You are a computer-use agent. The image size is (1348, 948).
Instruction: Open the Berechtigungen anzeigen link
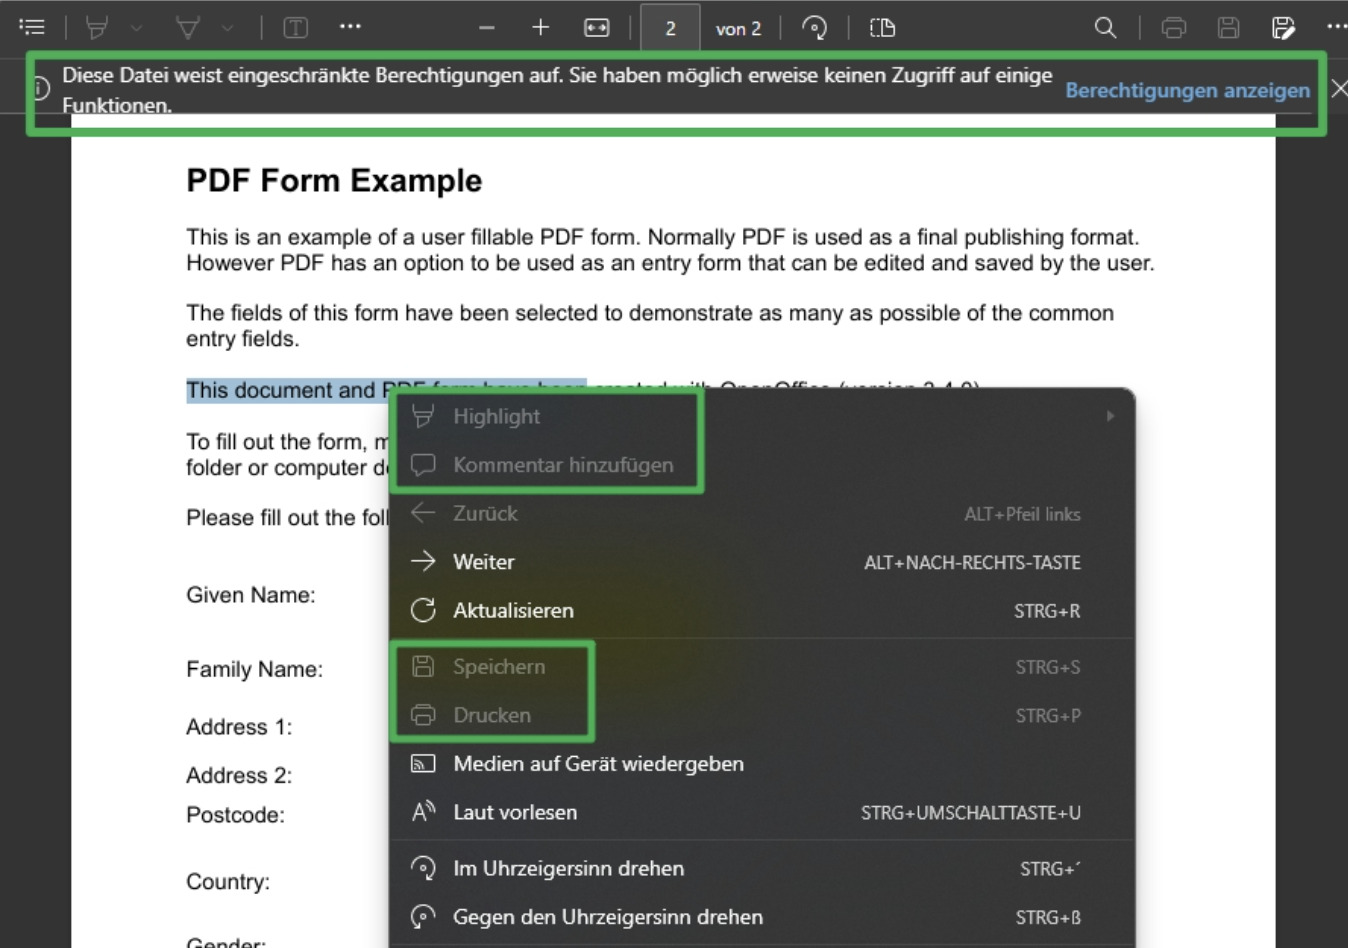tap(1187, 90)
